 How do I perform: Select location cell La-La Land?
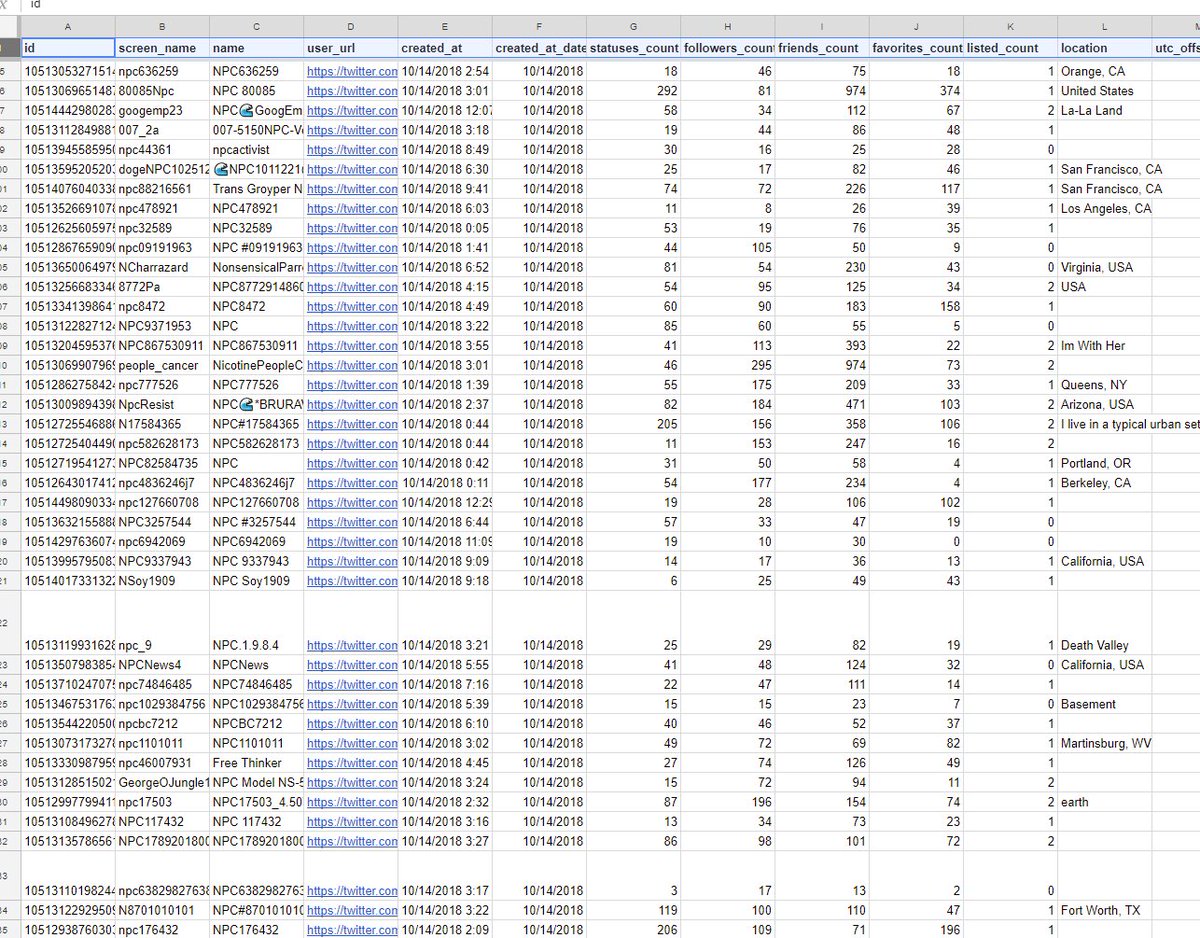point(1105,111)
